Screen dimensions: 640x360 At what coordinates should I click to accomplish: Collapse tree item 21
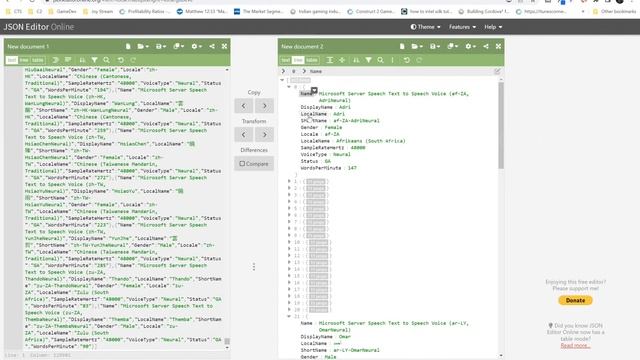click(x=289, y=316)
